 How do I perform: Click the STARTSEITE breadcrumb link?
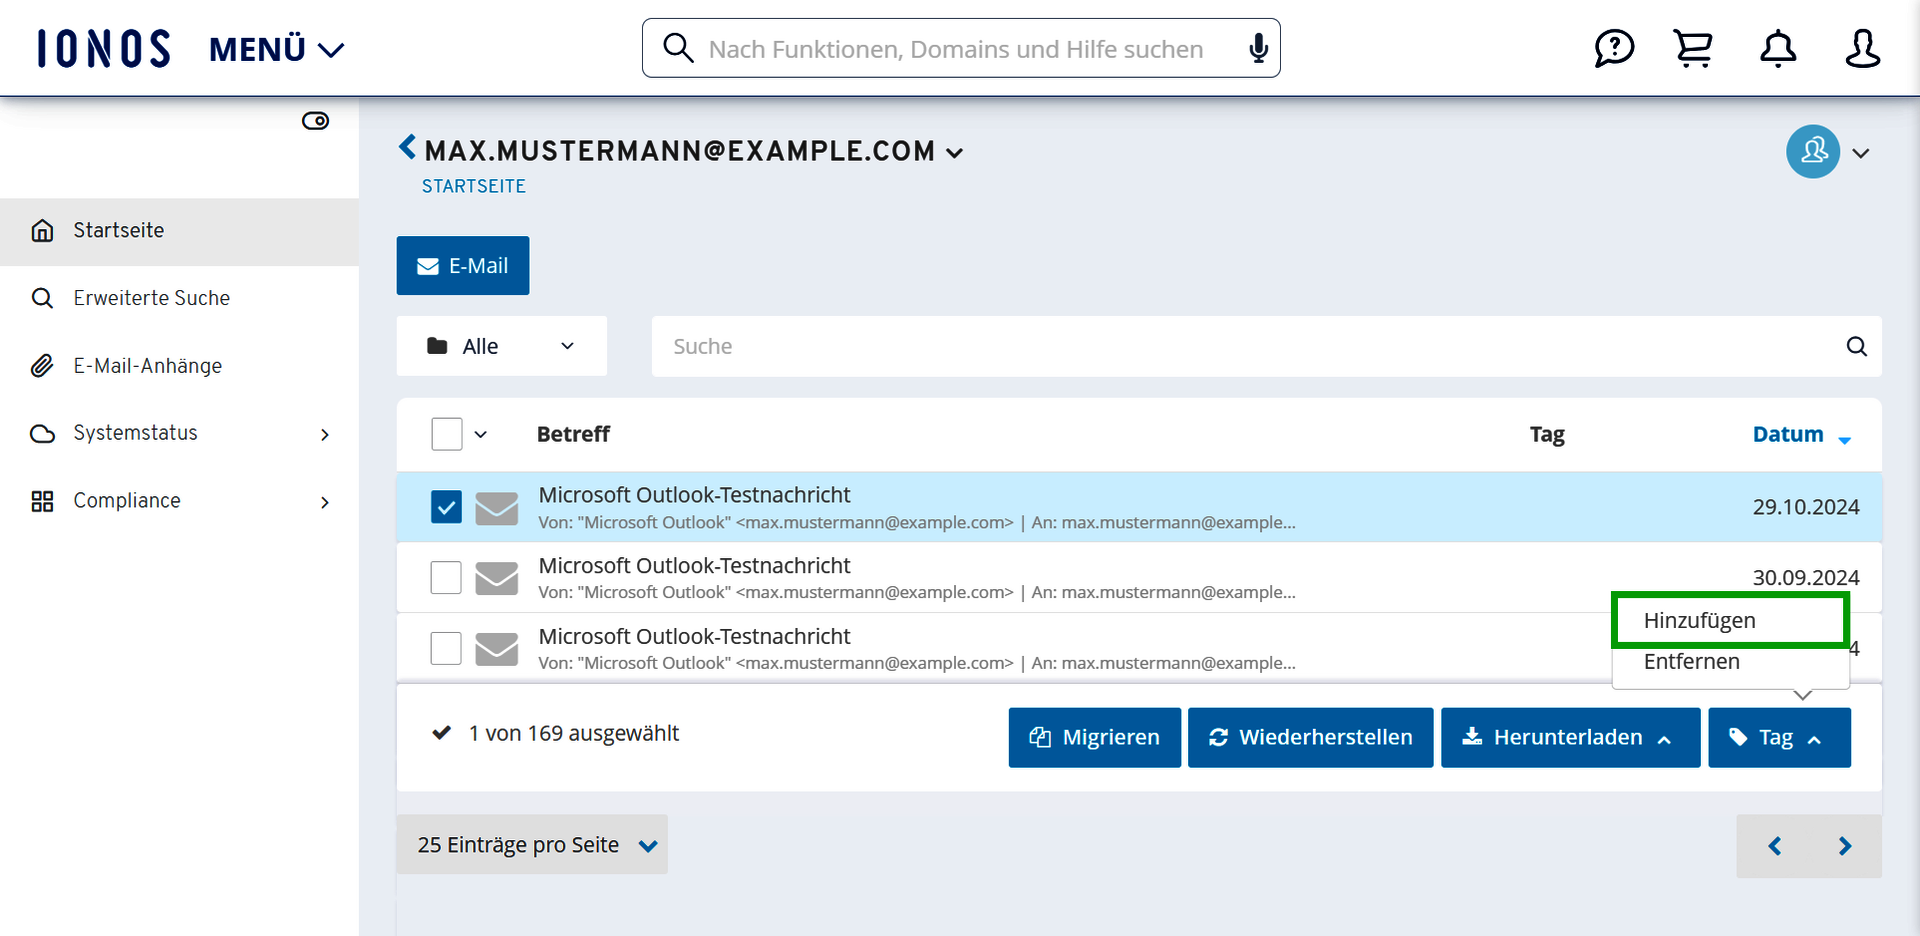[x=473, y=186]
